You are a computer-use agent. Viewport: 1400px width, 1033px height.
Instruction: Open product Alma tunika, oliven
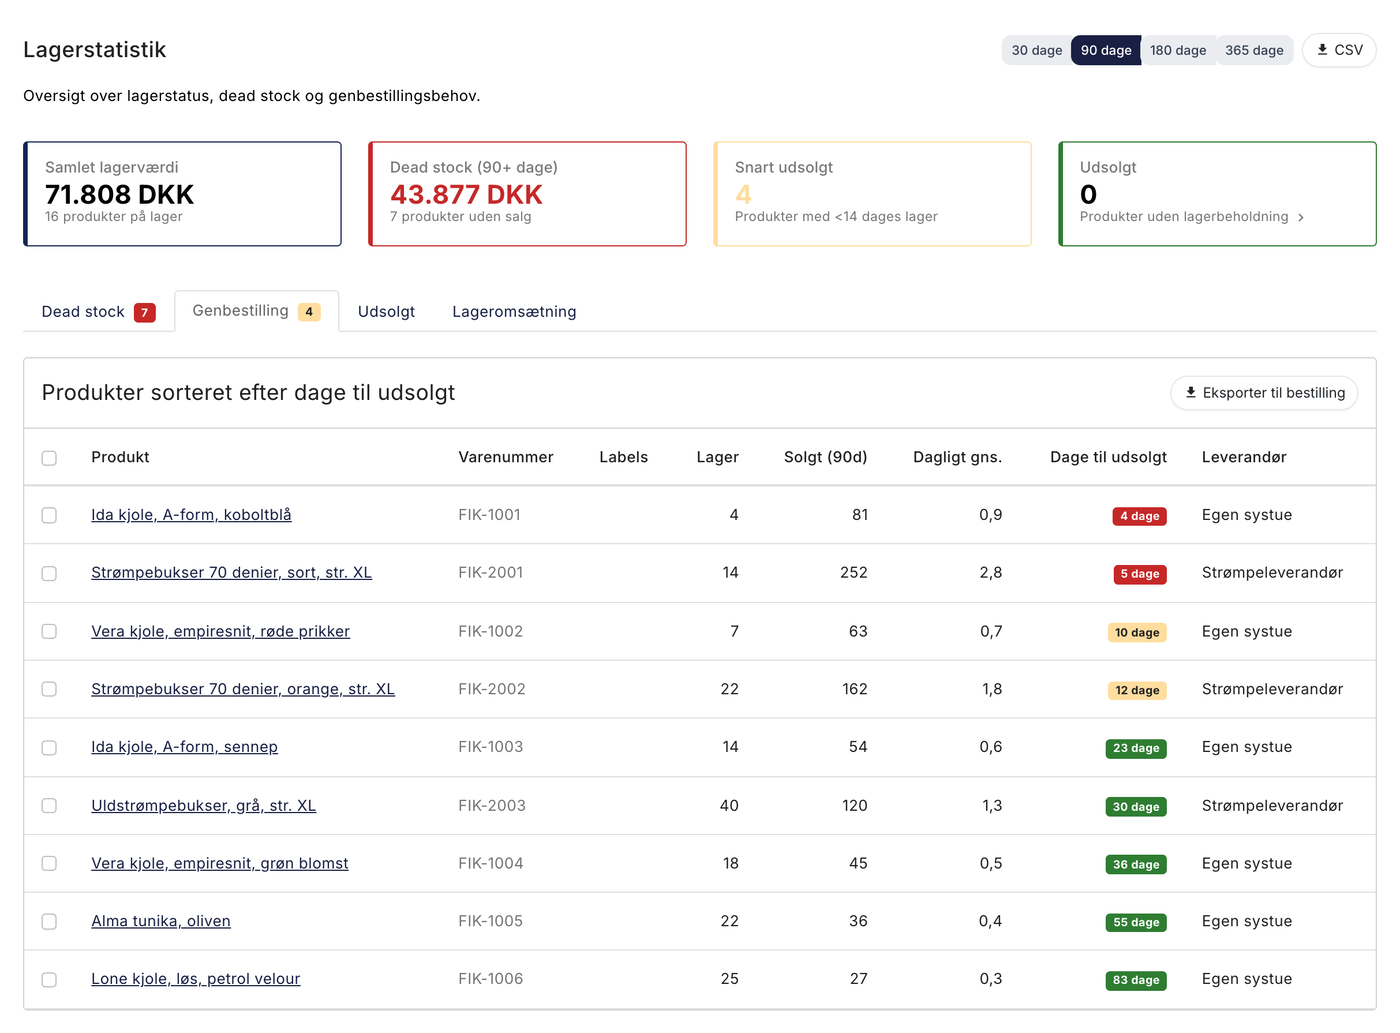161,921
